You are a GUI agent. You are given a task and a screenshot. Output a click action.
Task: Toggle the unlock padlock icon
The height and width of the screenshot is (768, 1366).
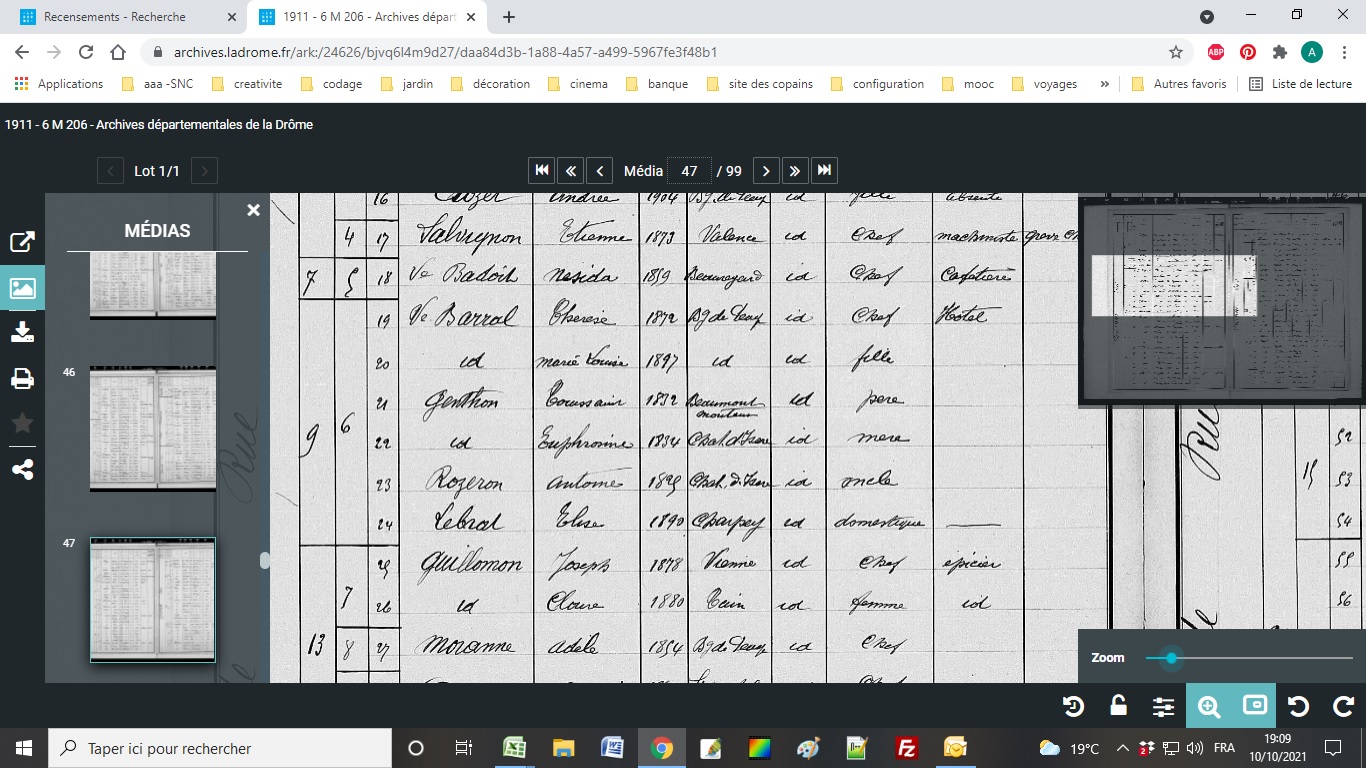(x=1118, y=706)
